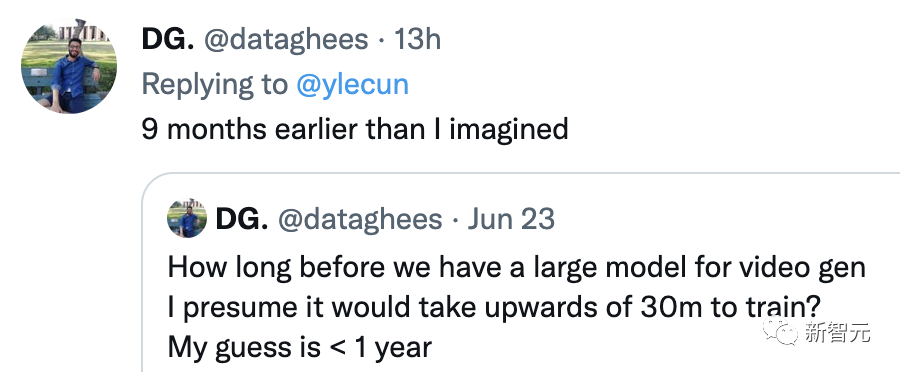Click the WeChat logo watermark
This screenshot has width=900, height=372.
point(780,332)
